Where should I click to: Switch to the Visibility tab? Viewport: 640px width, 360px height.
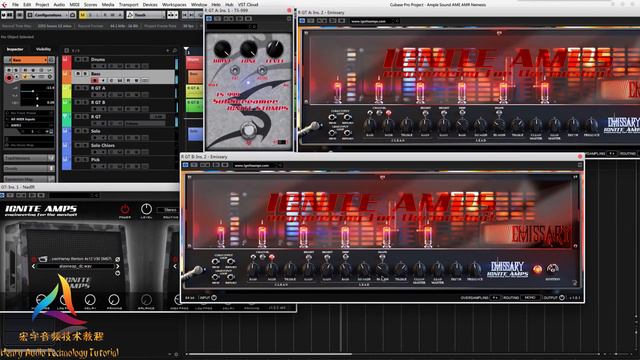pos(43,49)
